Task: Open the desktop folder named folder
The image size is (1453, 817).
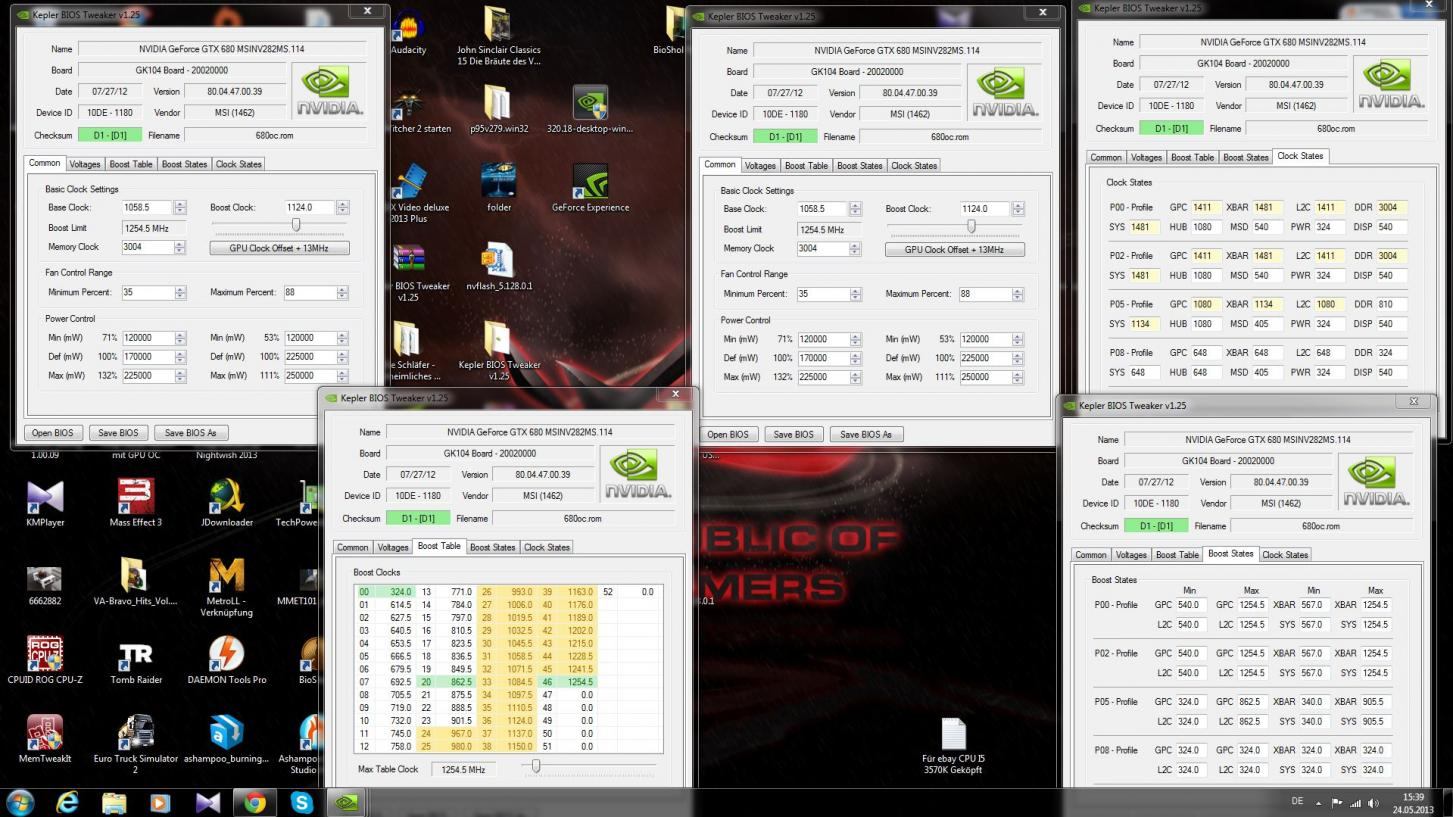Action: [x=498, y=188]
